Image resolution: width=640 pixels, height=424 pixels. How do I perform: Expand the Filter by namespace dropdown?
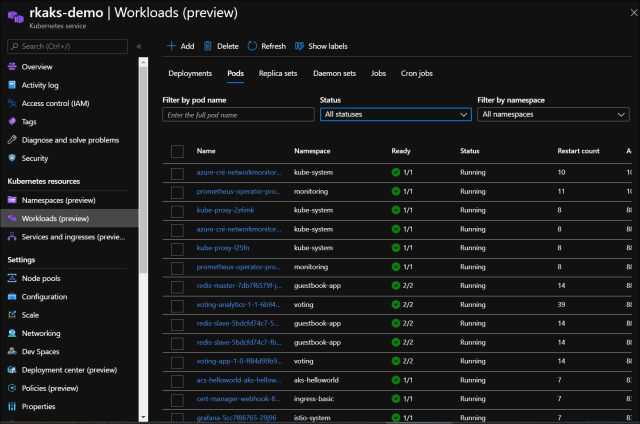tap(555, 115)
